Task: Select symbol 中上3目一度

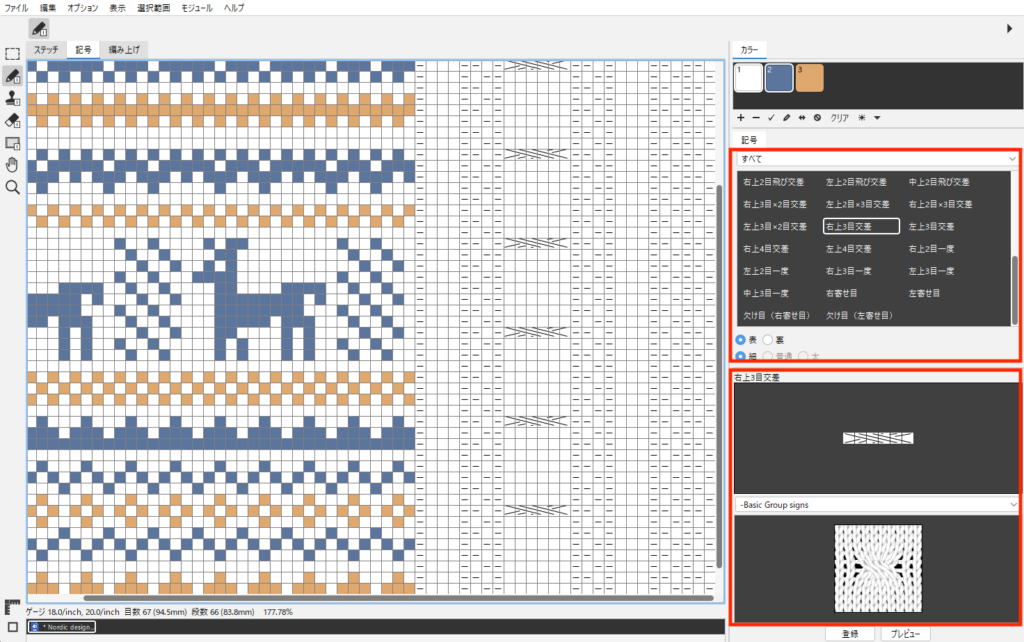Action: [765, 293]
